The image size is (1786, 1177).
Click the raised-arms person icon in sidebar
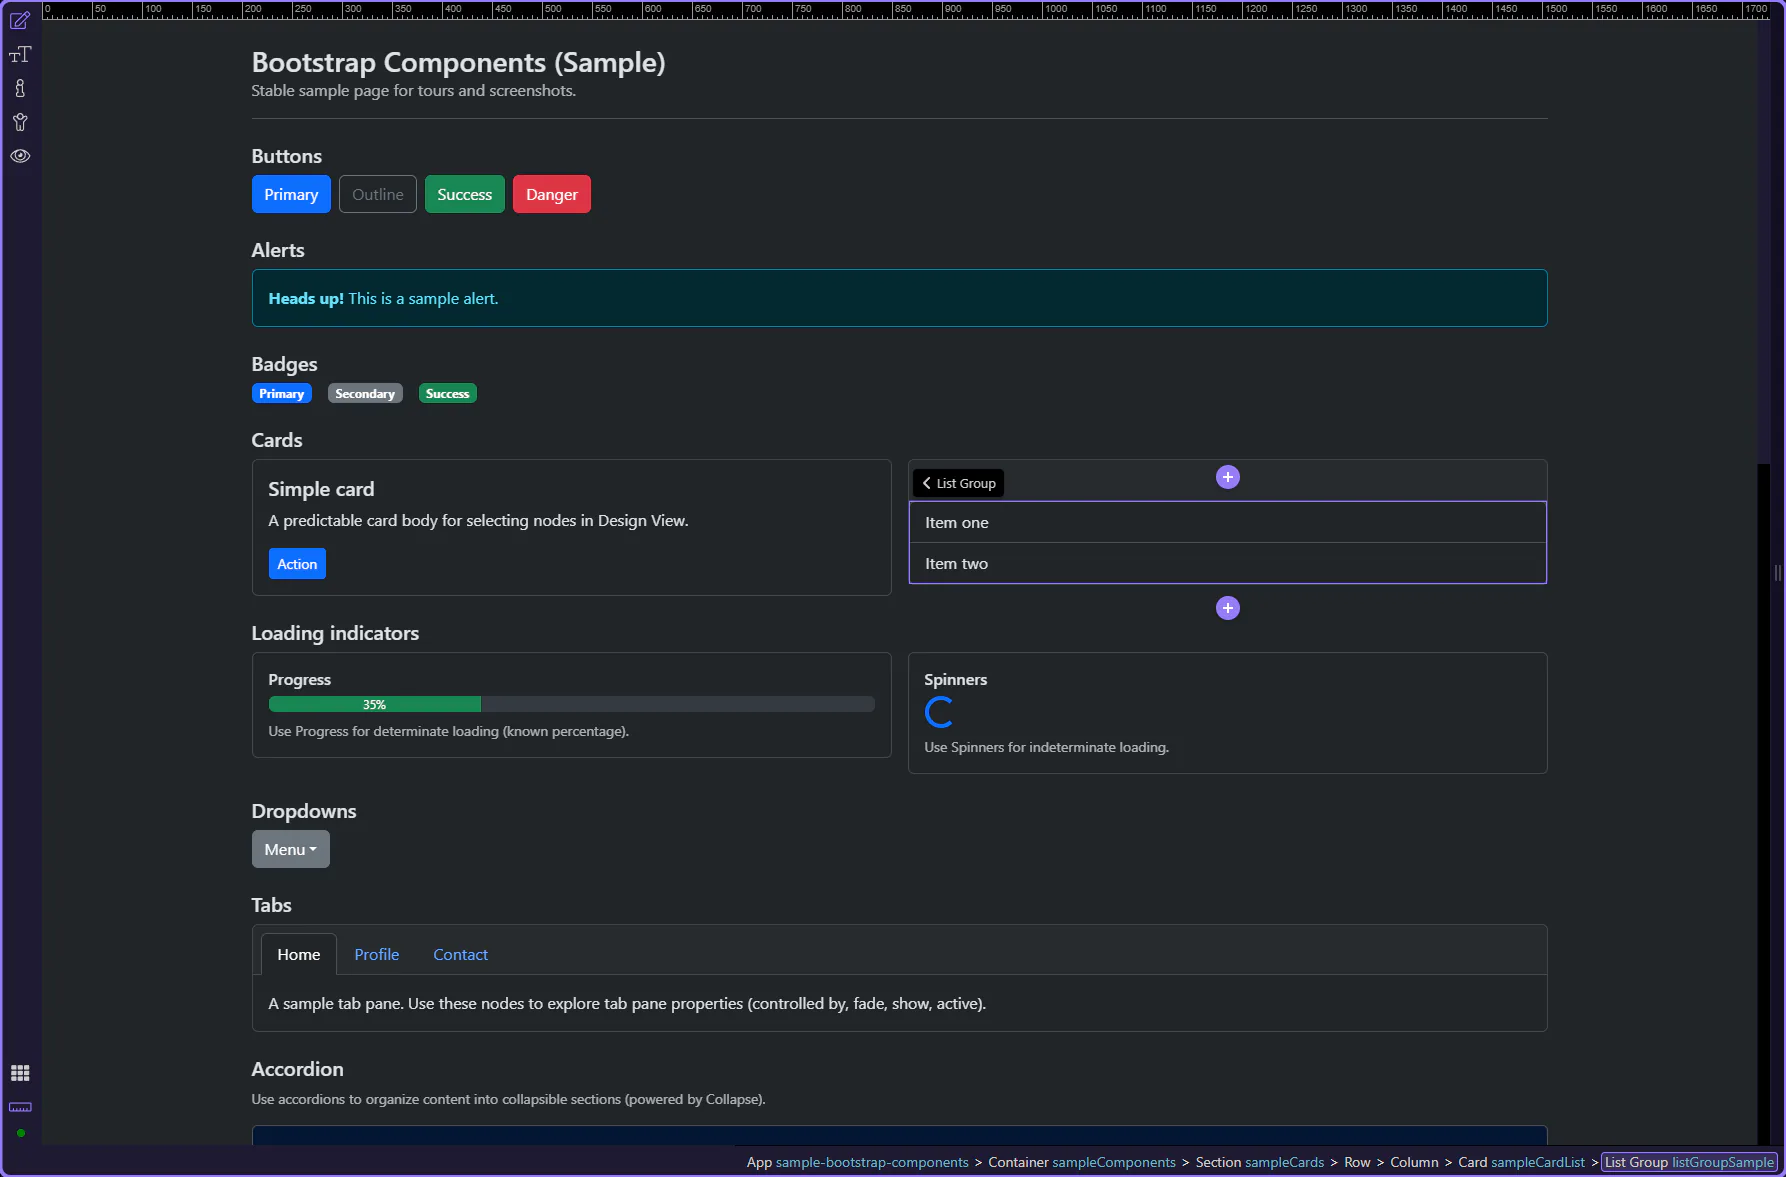click(20, 122)
